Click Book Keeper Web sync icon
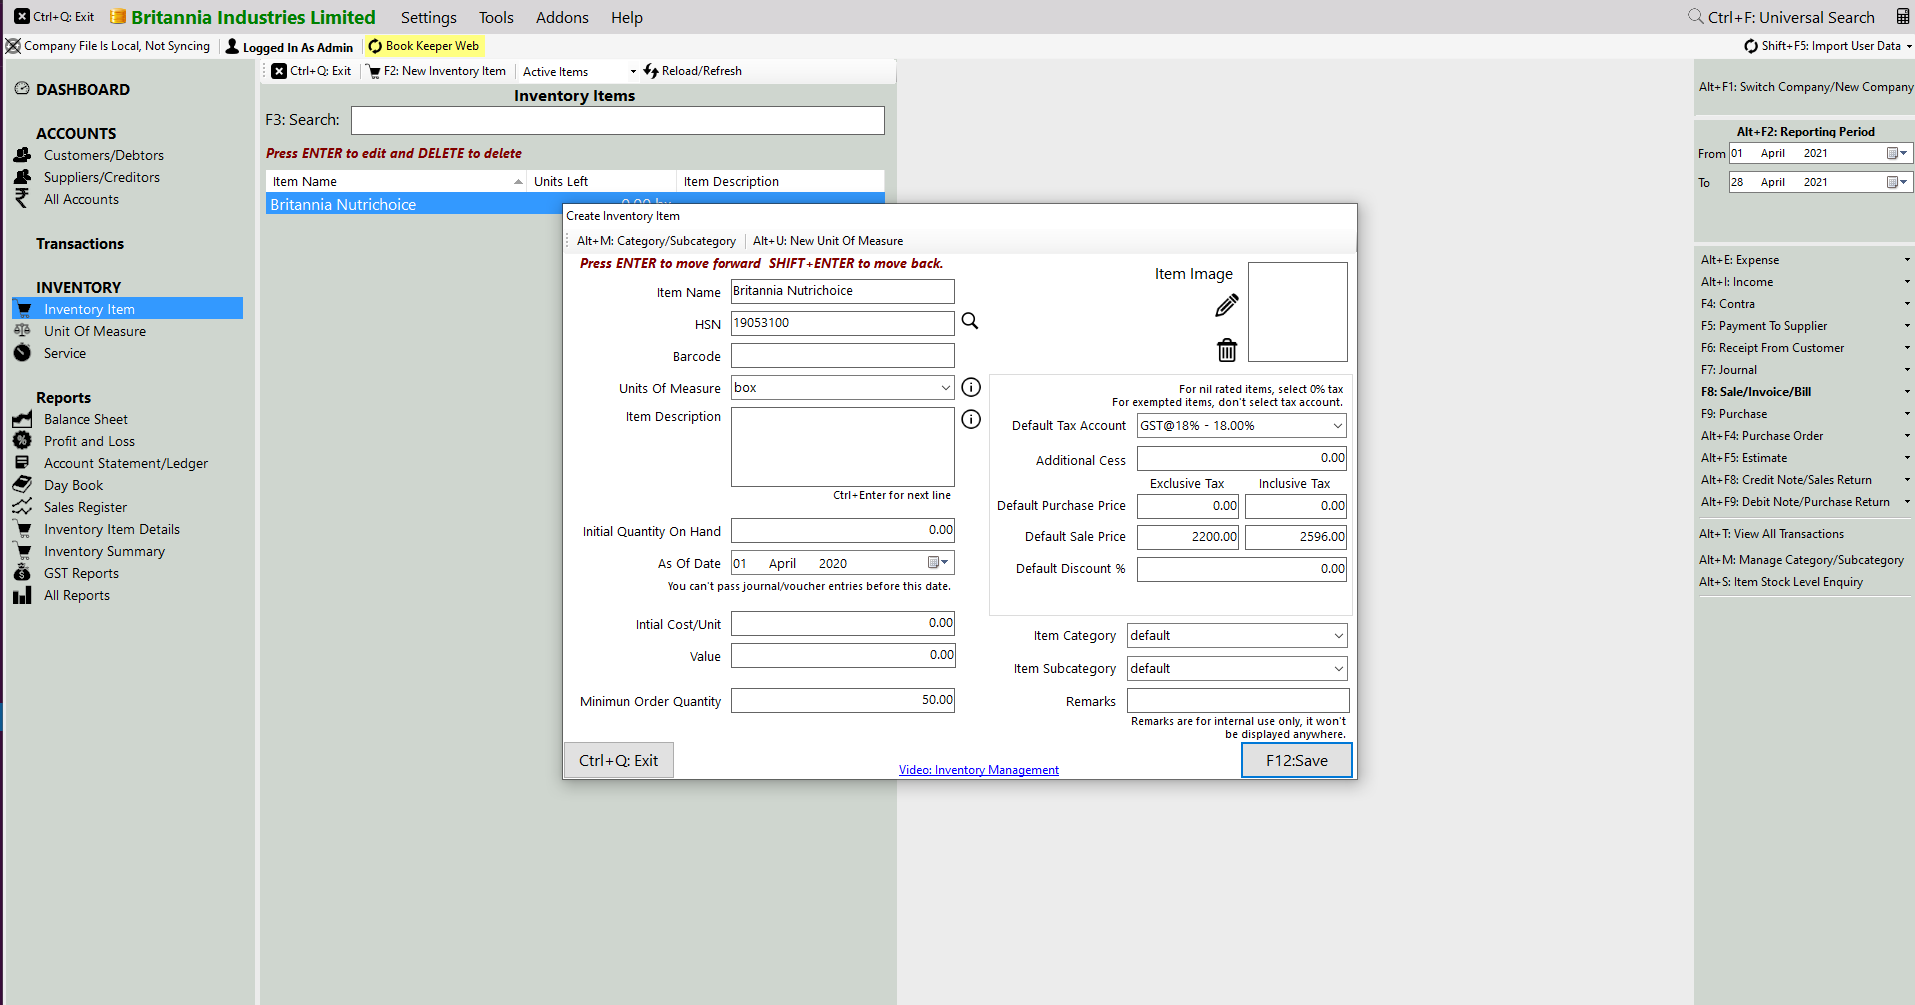The width and height of the screenshot is (1915, 1005). (x=375, y=46)
